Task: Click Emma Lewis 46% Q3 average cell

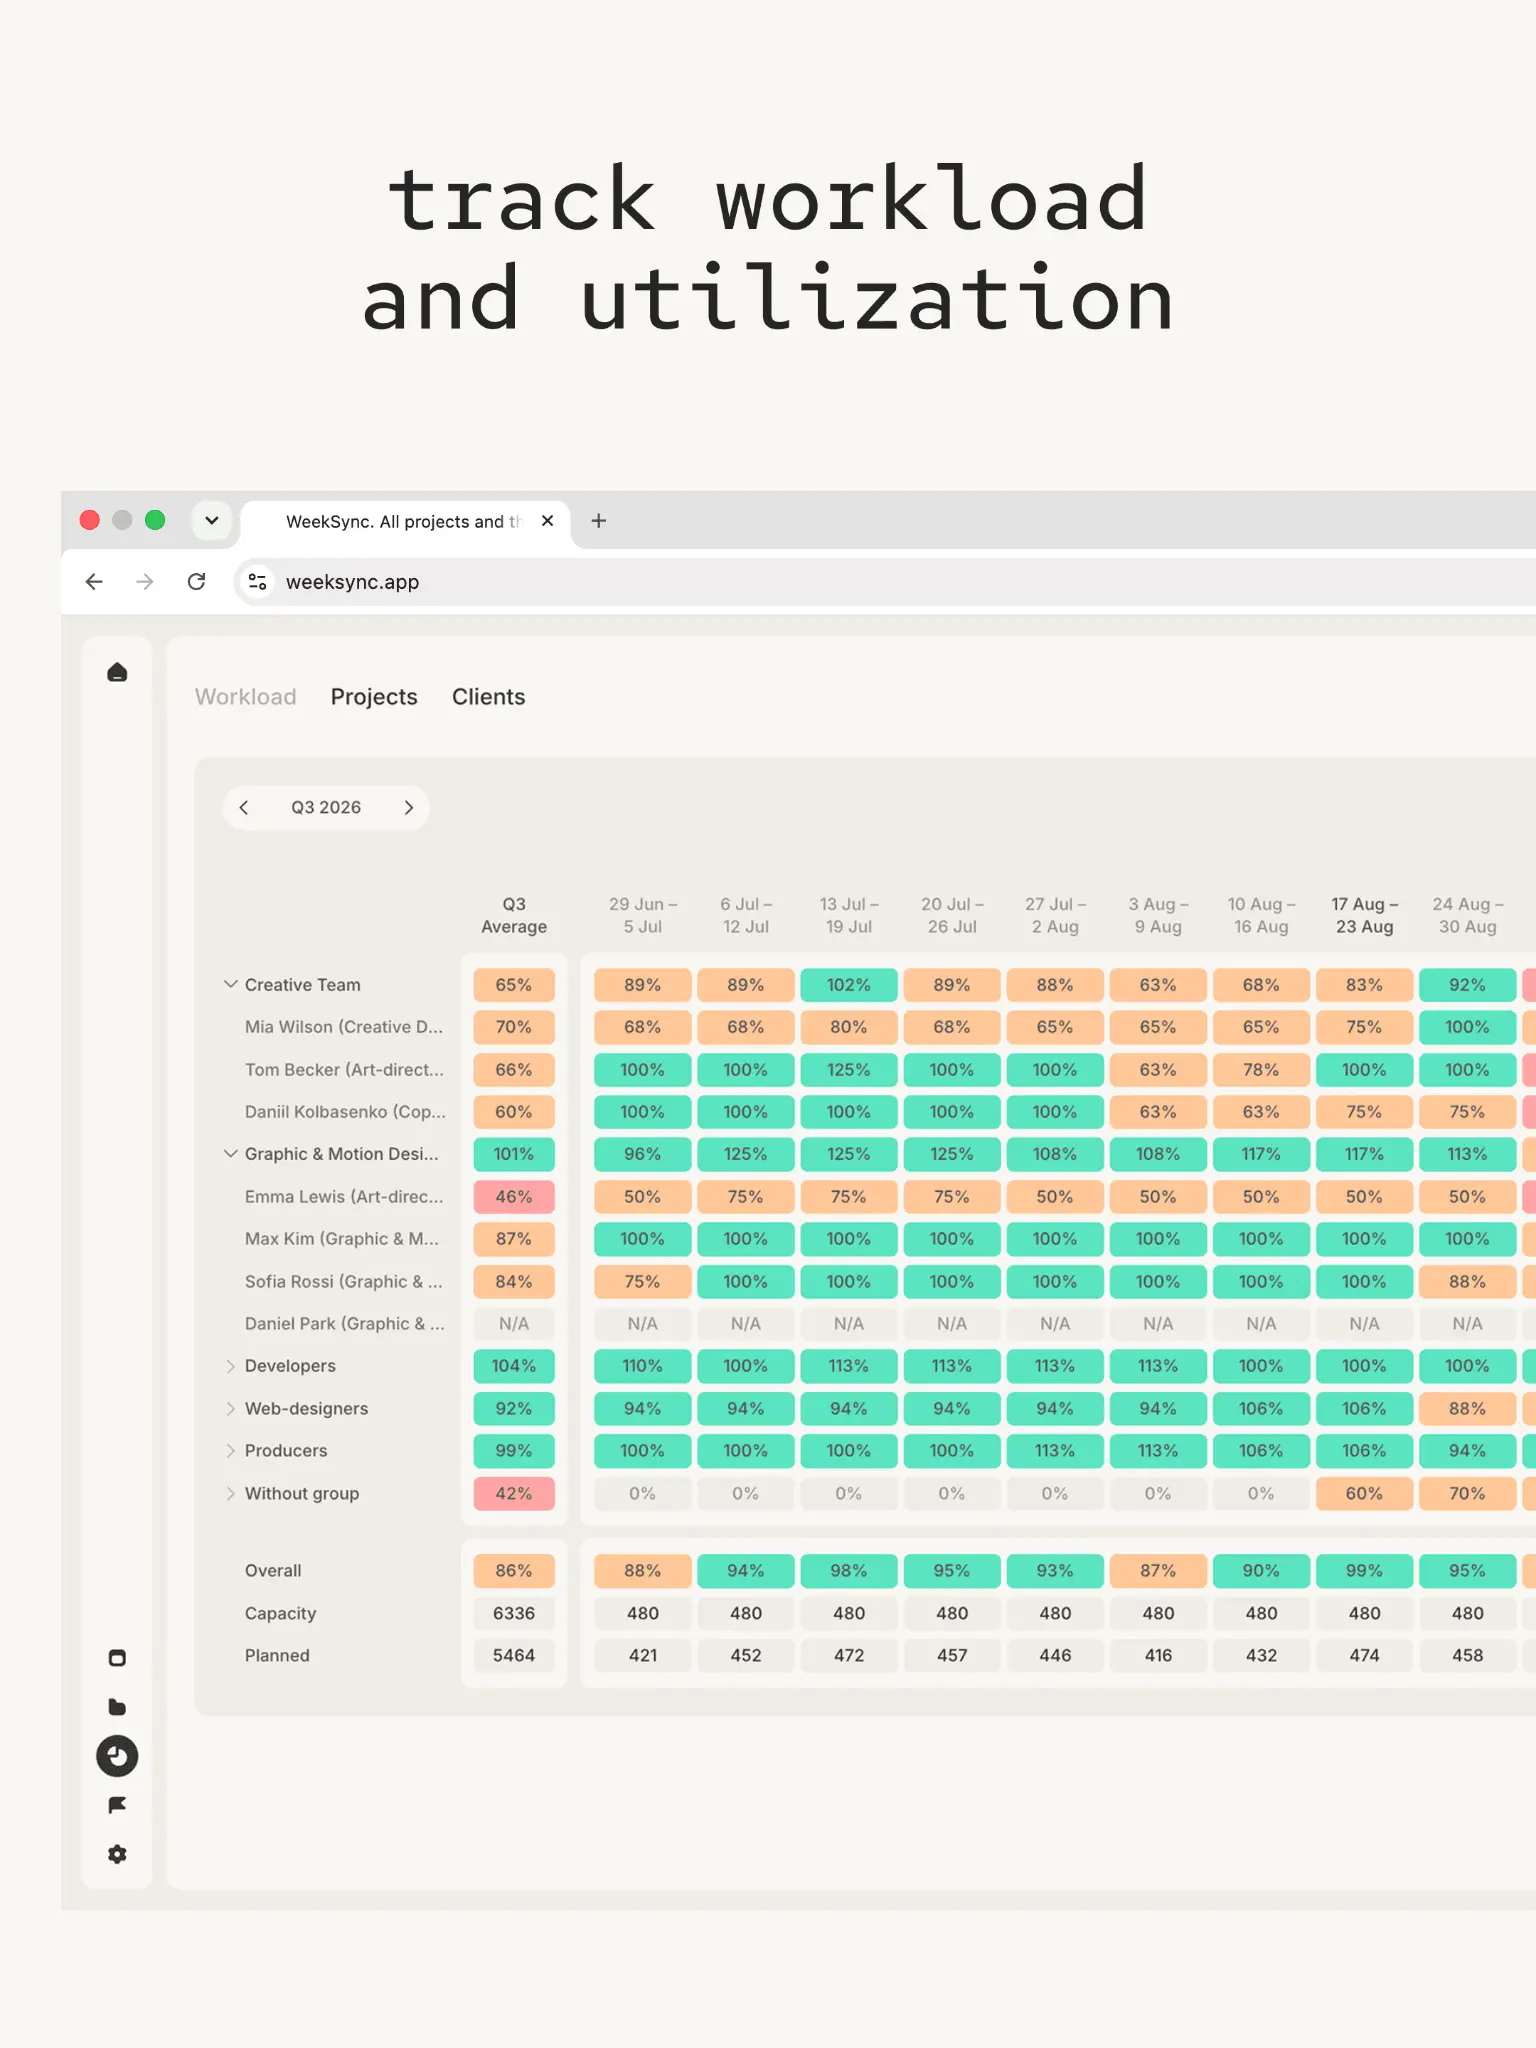Action: coord(514,1197)
